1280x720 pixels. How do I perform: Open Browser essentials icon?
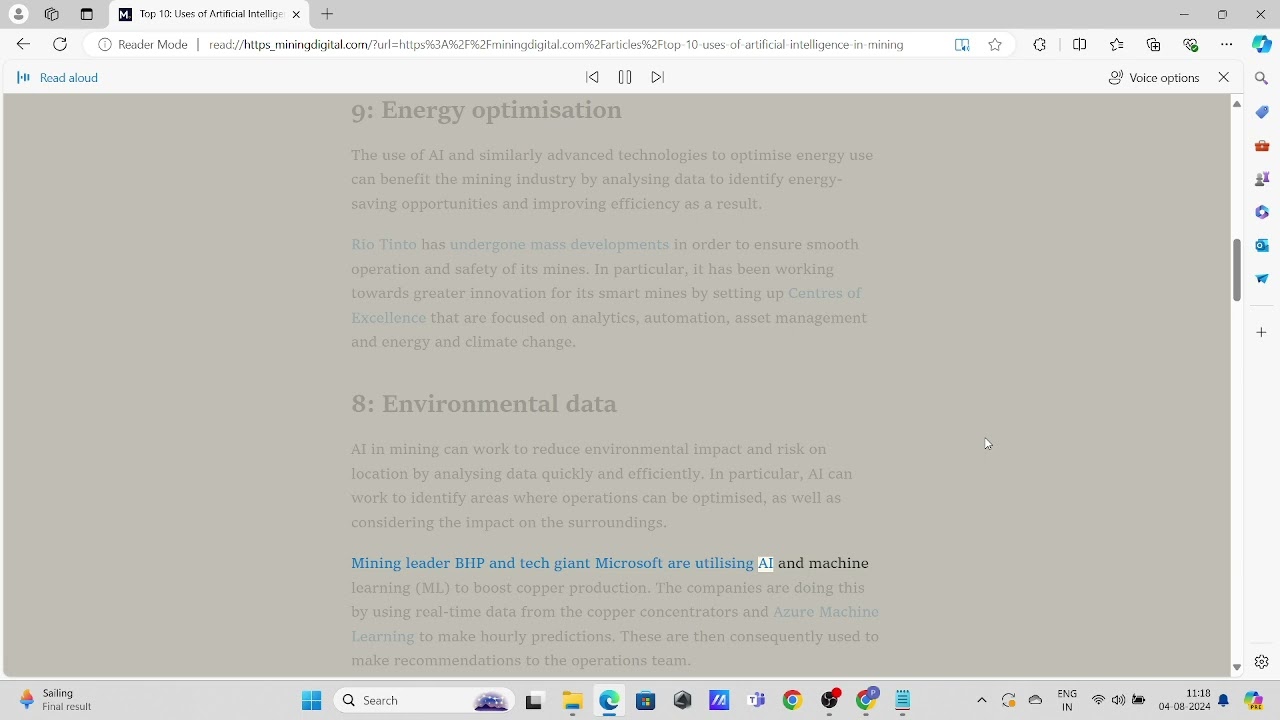click(1191, 45)
